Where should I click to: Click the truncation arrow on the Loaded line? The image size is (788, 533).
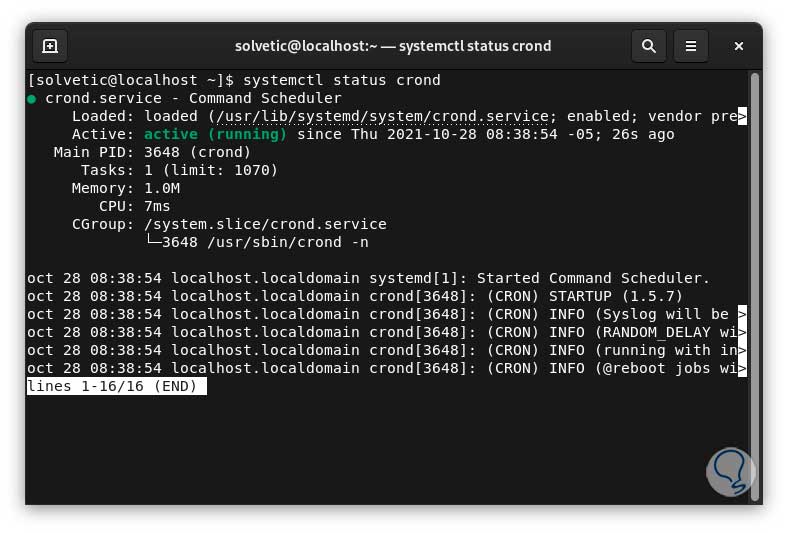[x=742, y=116]
